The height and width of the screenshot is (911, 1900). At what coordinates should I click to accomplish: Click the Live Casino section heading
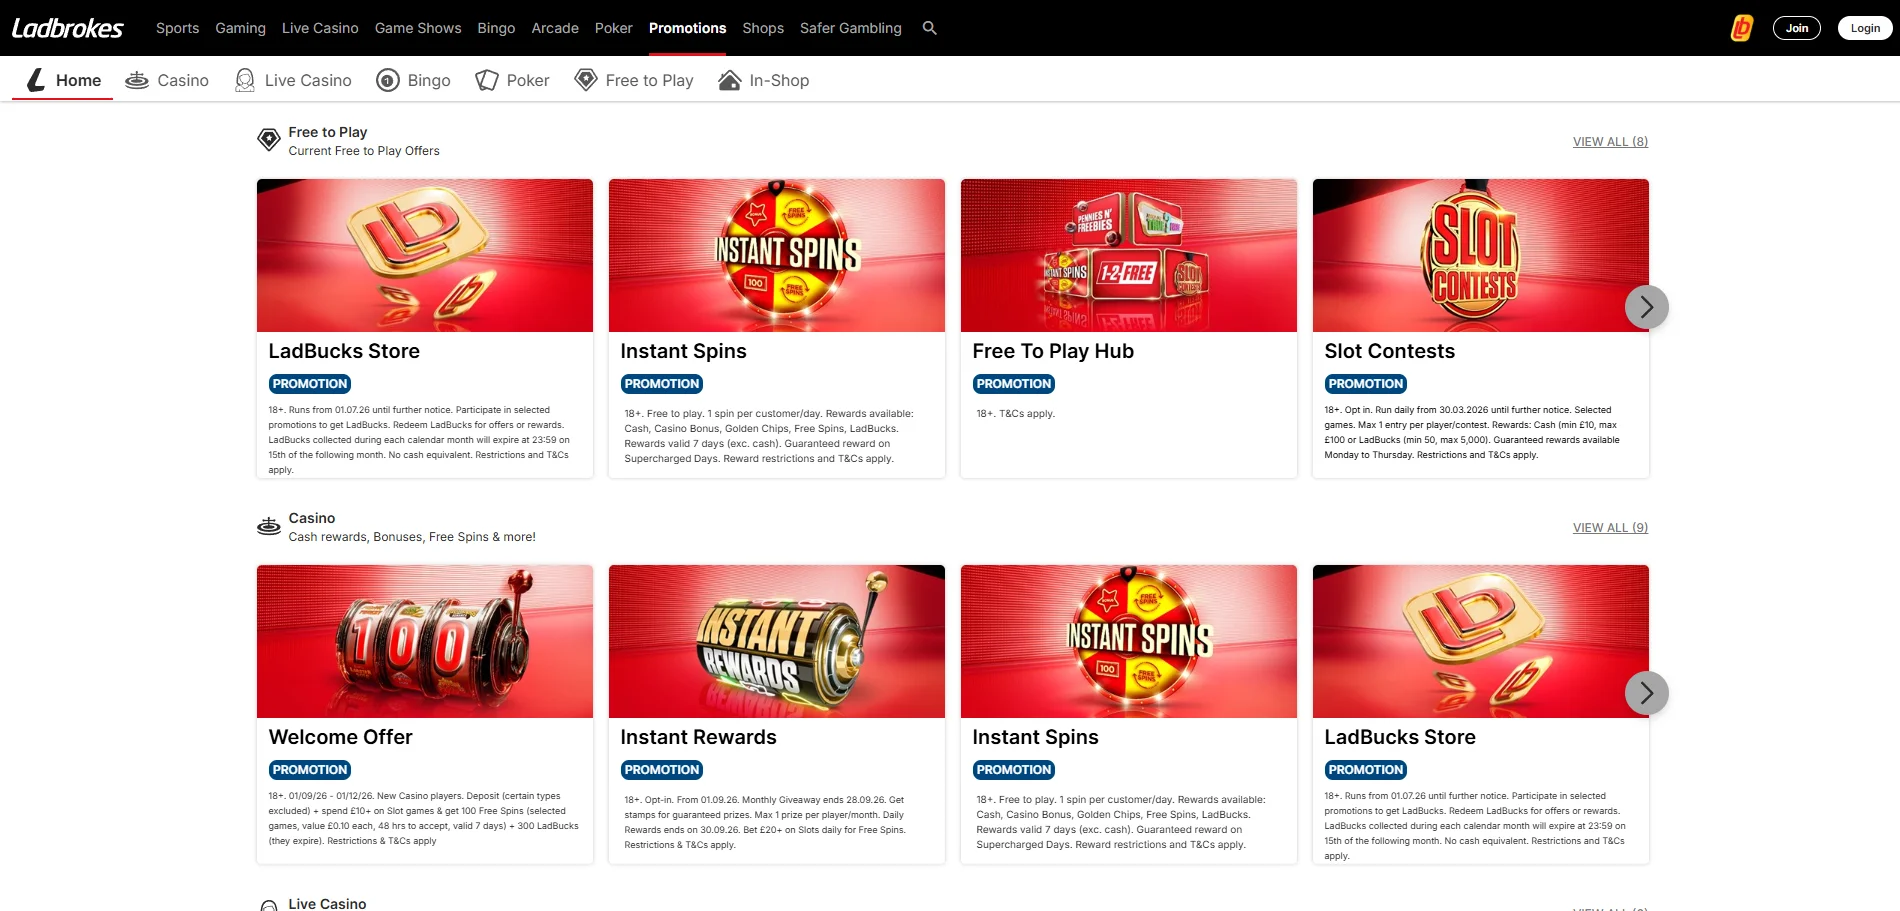pos(327,904)
